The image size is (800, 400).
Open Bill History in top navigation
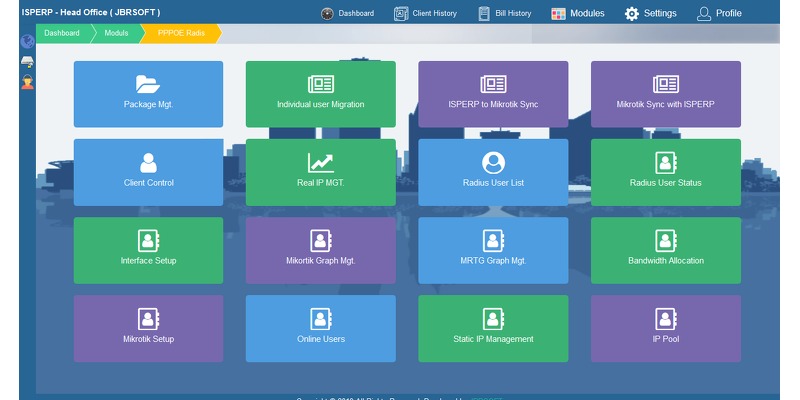[x=505, y=13]
